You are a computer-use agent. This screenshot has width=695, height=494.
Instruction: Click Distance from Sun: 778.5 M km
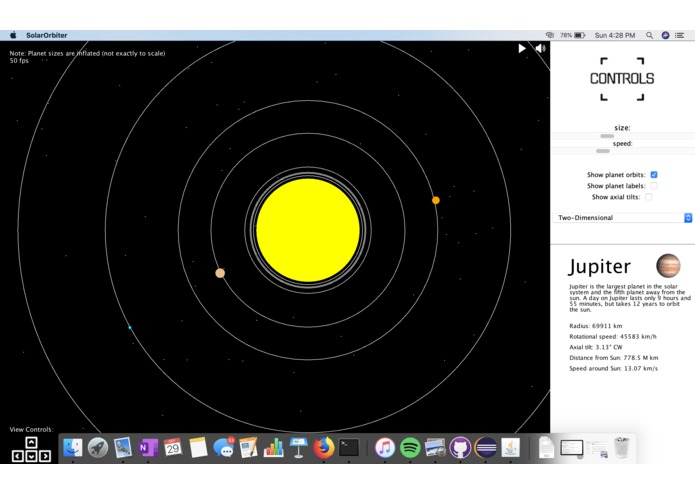pyautogui.click(x=613, y=358)
